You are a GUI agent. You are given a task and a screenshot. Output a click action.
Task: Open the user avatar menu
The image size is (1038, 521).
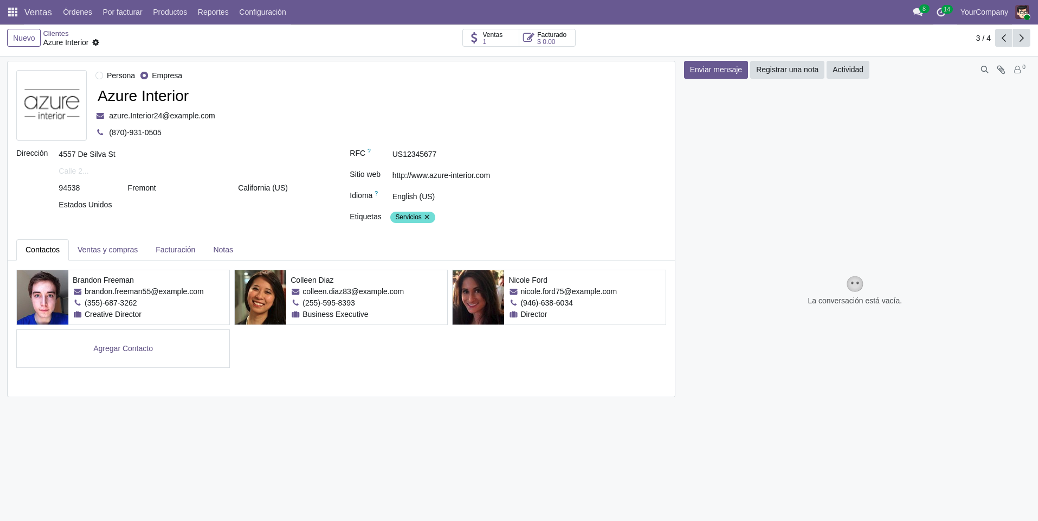point(1022,12)
